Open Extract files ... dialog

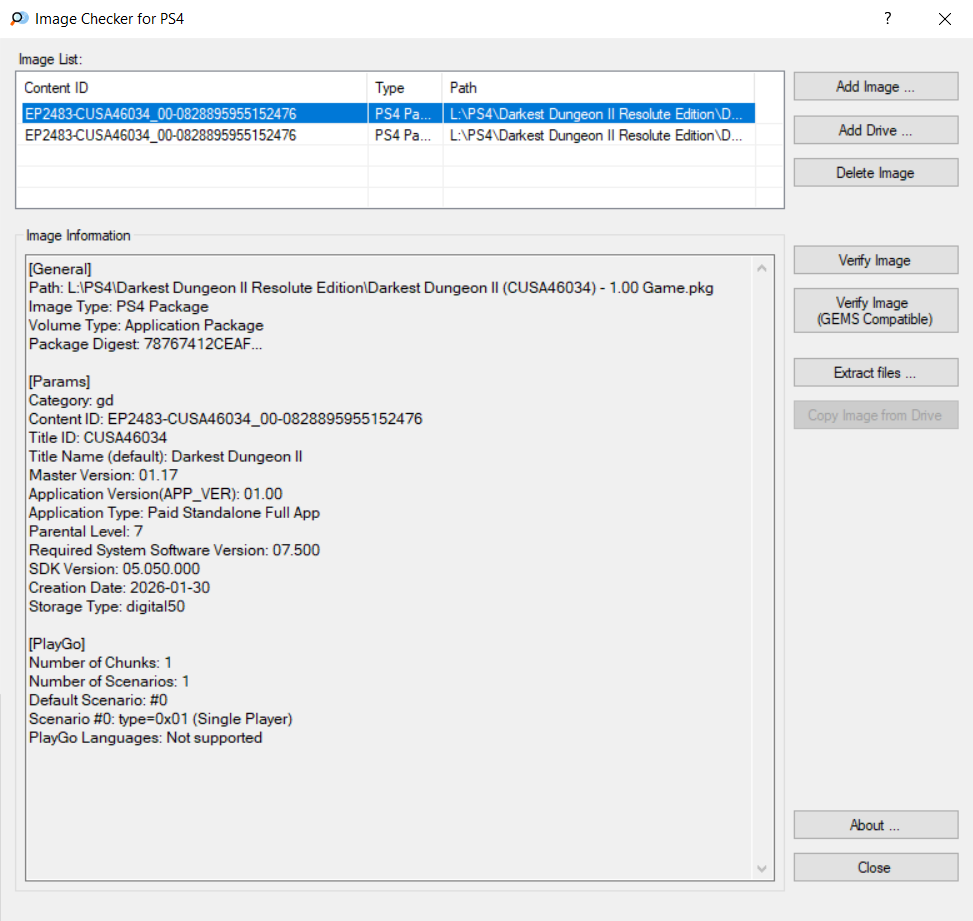[x=875, y=373]
